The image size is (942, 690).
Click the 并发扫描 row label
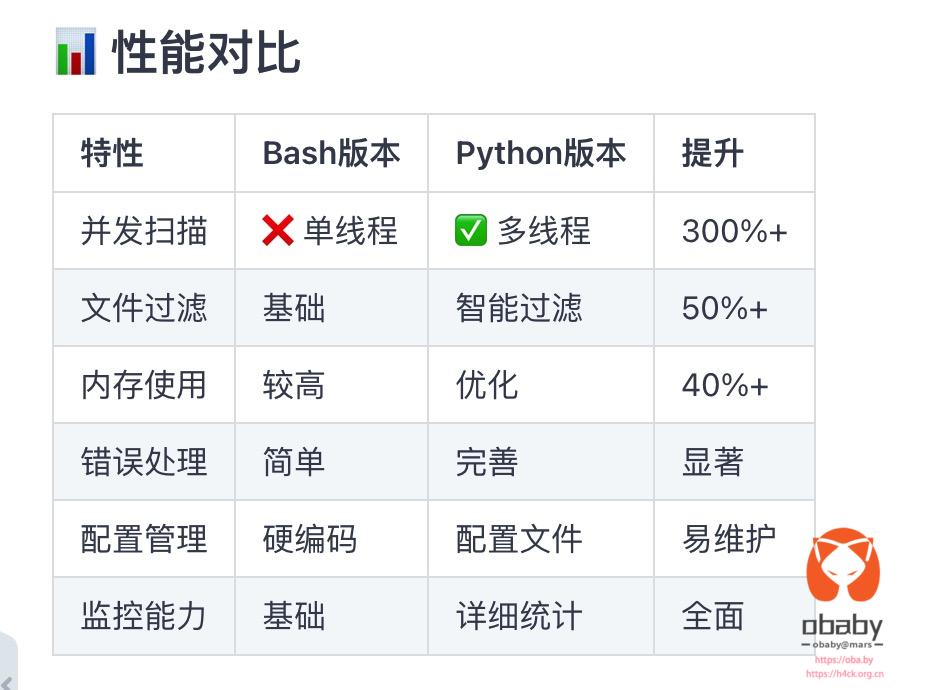click(144, 231)
